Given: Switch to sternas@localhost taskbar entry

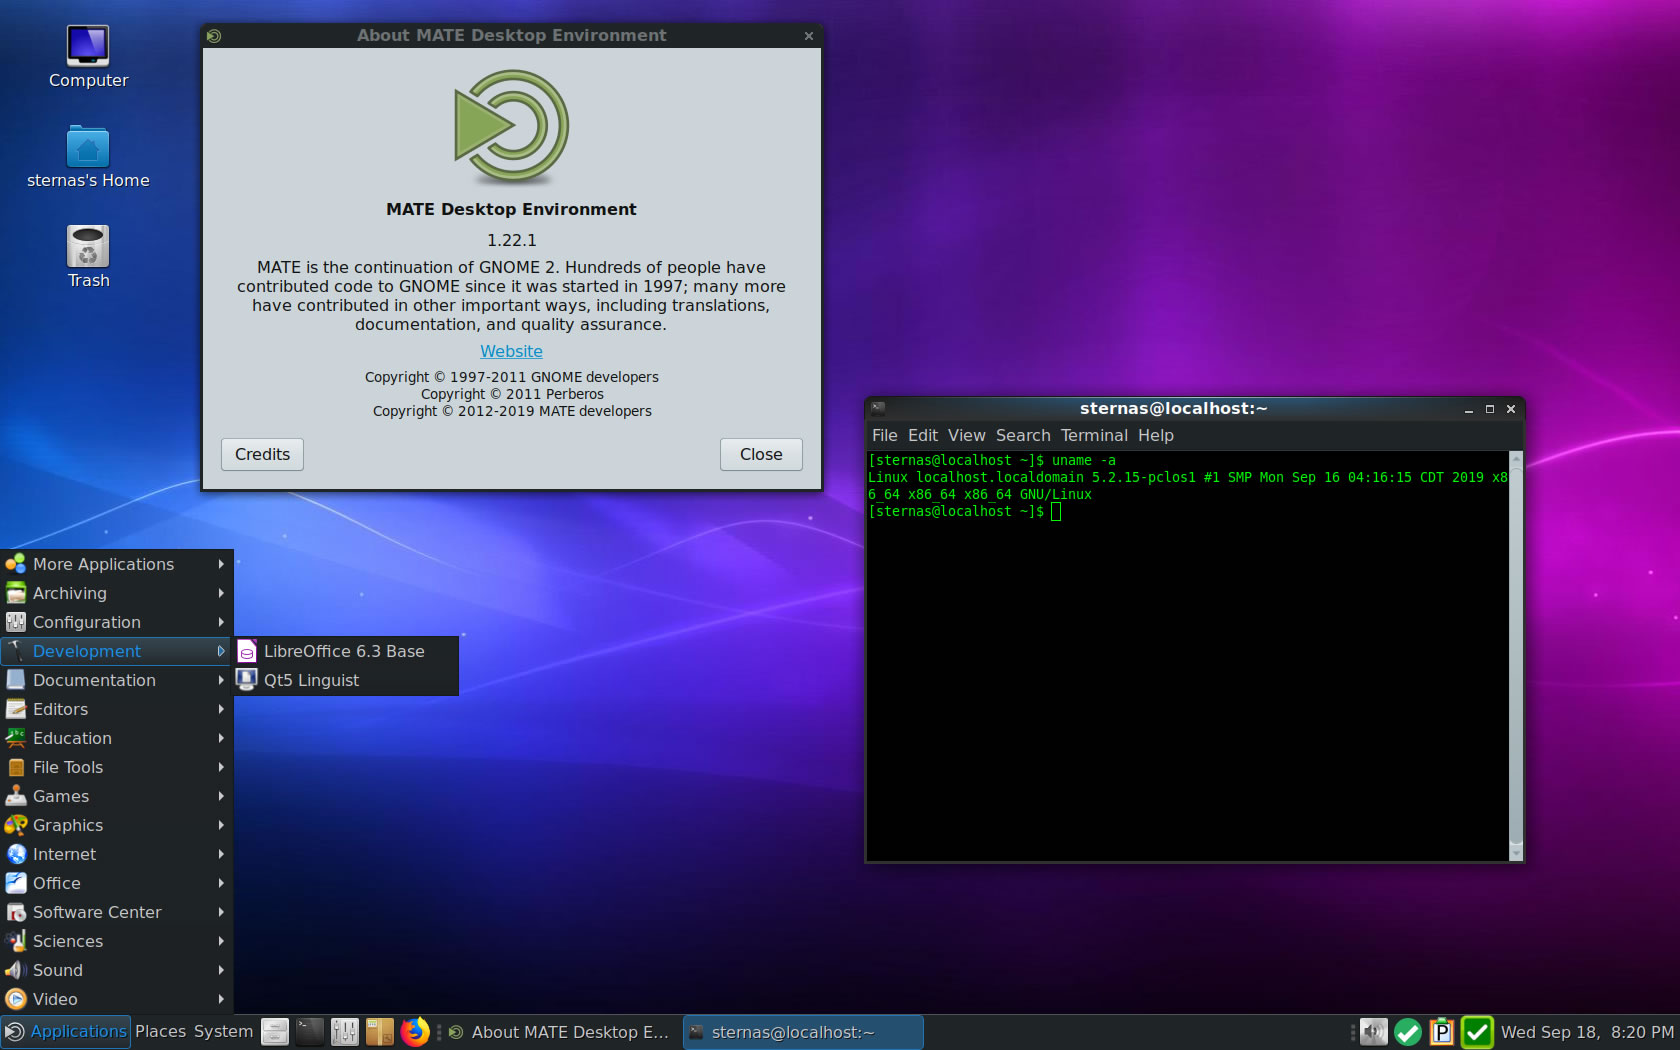Looking at the screenshot, I should tap(803, 1032).
